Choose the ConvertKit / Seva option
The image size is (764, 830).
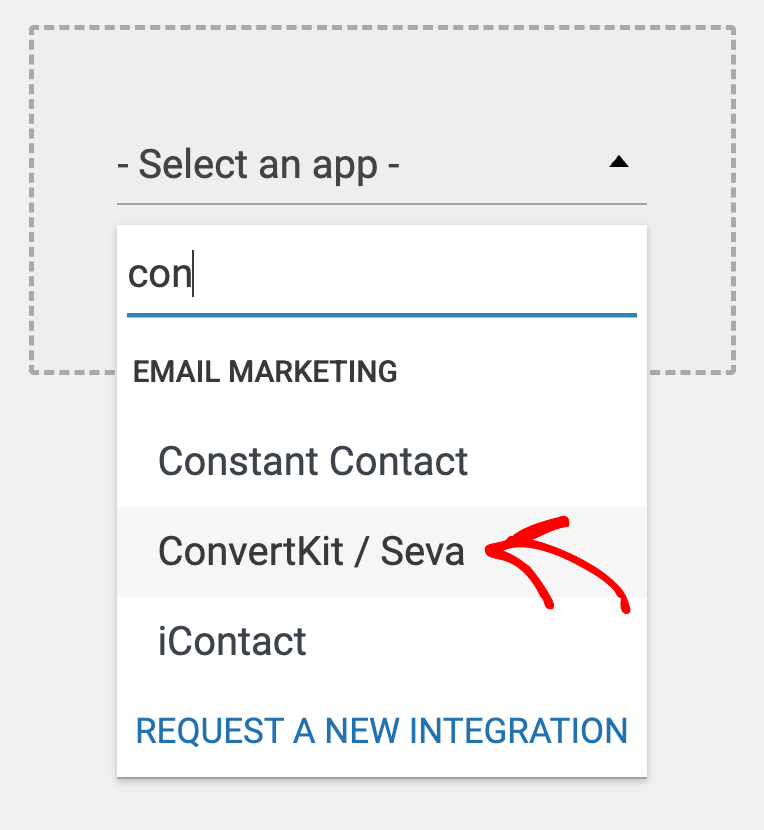tap(311, 551)
